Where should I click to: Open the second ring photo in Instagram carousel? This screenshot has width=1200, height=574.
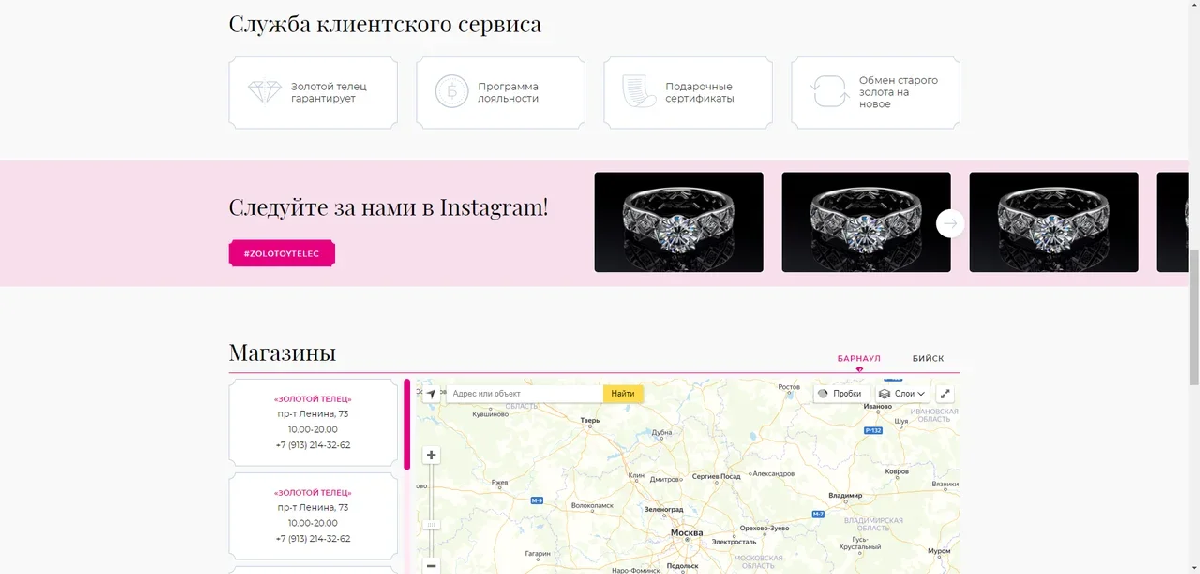pyautogui.click(x=866, y=222)
